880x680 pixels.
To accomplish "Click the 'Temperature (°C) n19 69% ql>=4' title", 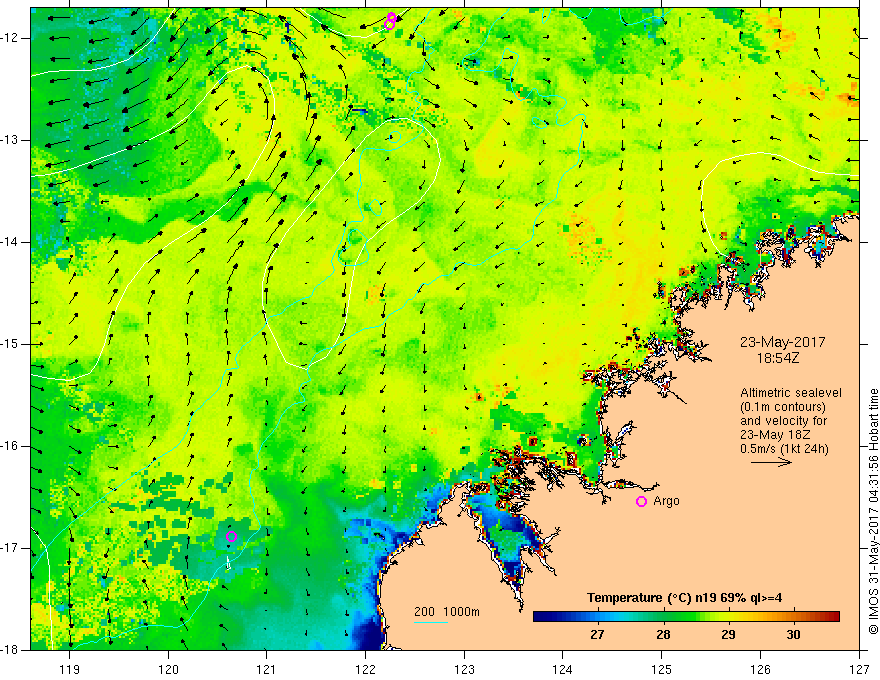I will coord(685,598).
